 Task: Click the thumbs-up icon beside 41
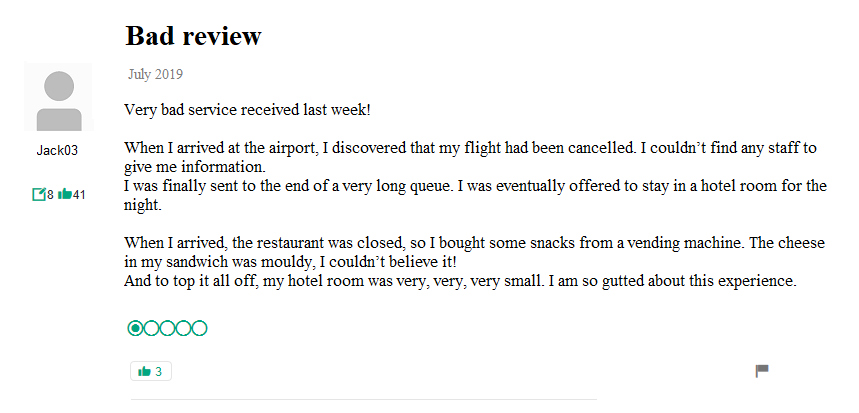point(65,194)
